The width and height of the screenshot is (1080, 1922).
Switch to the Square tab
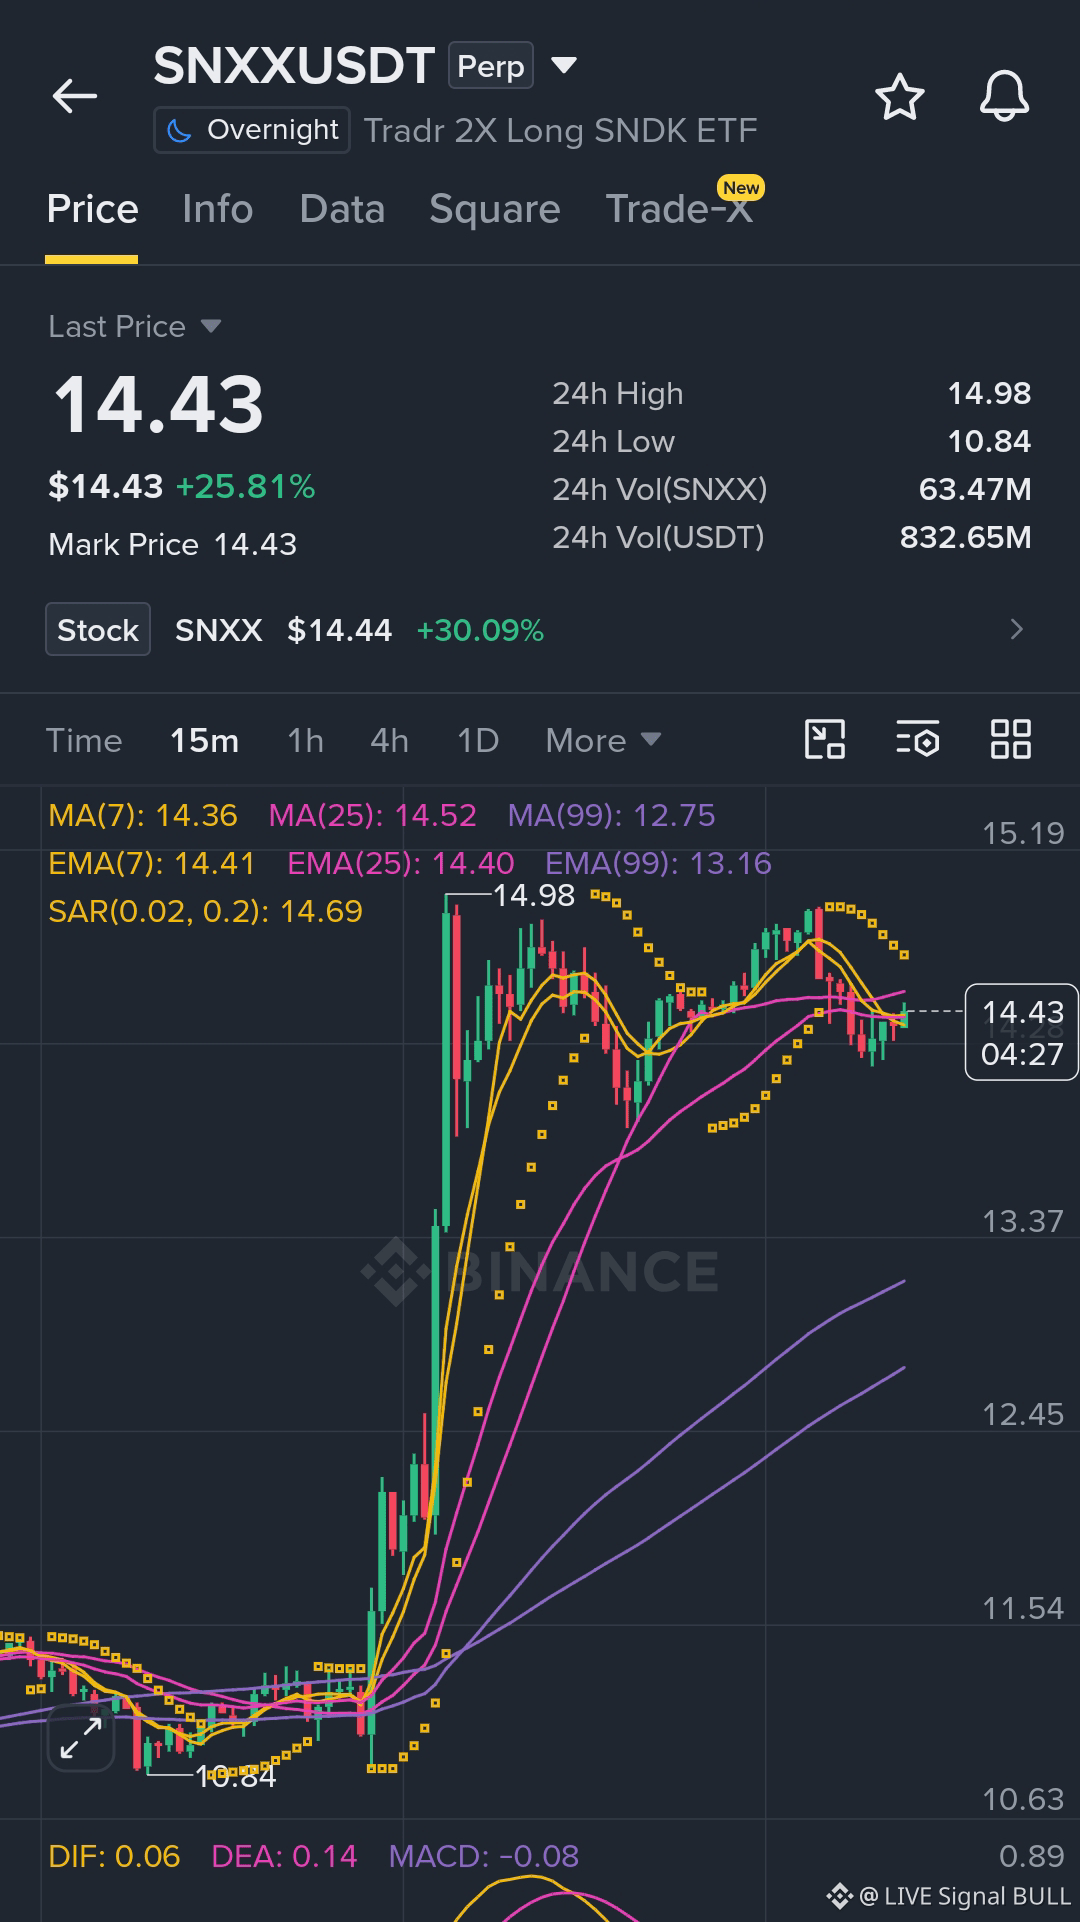(494, 209)
